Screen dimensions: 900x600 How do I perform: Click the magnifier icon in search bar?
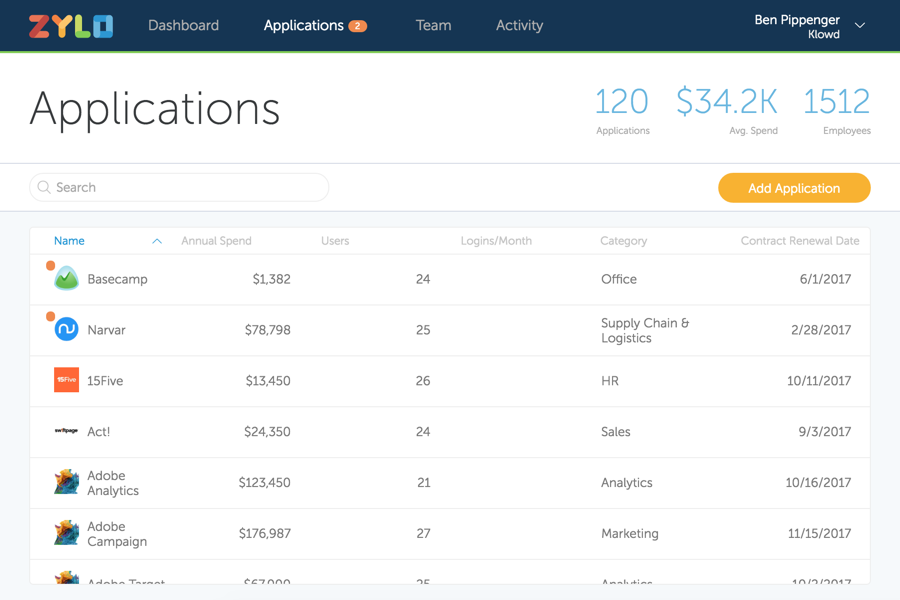[44, 187]
